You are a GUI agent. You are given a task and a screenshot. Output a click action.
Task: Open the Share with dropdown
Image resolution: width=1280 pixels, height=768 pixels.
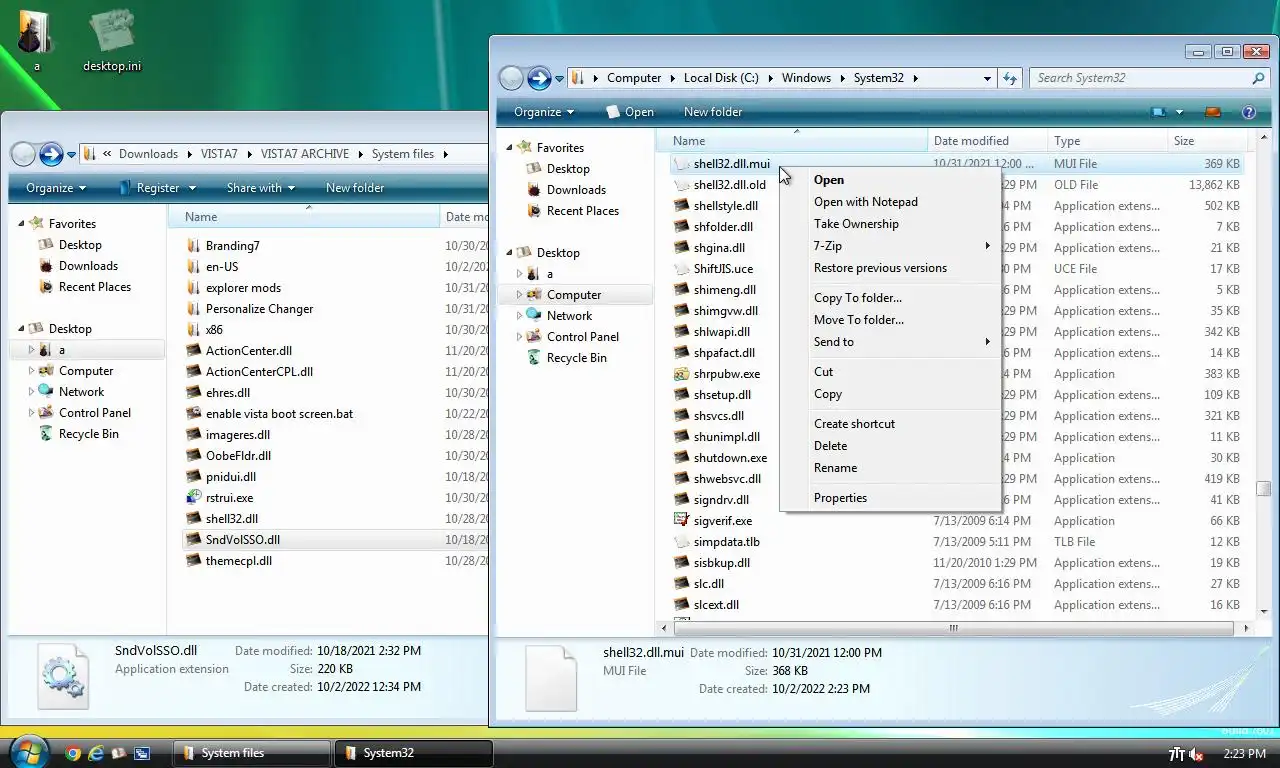click(x=261, y=188)
